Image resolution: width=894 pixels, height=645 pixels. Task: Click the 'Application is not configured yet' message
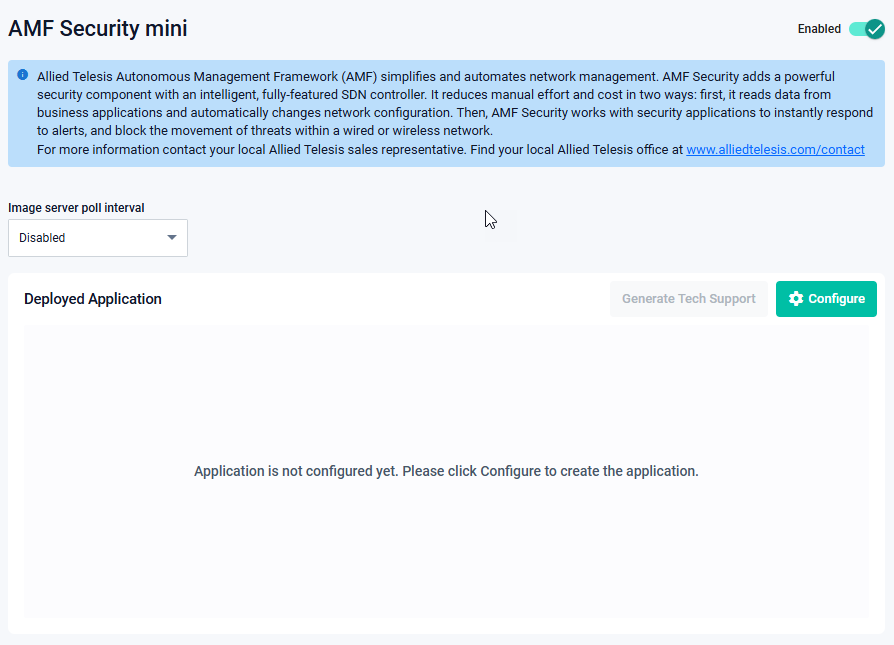446,471
